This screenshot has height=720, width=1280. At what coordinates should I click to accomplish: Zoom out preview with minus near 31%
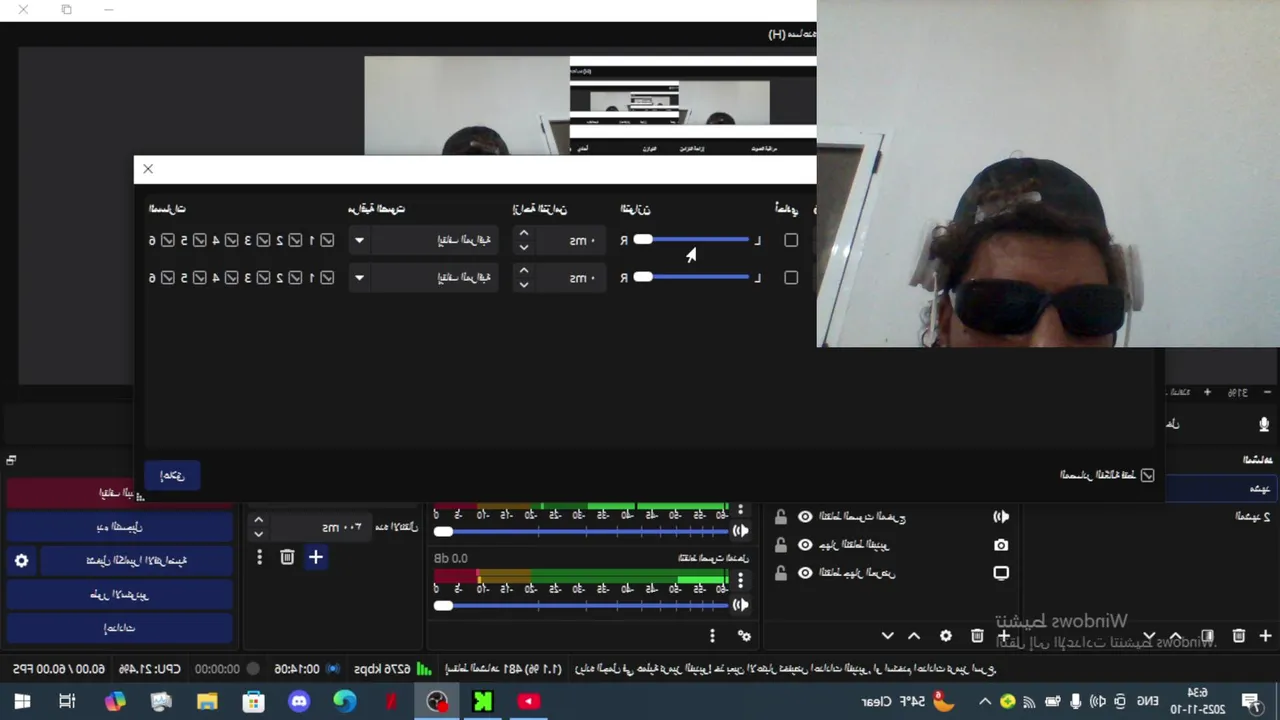coord(1270,393)
